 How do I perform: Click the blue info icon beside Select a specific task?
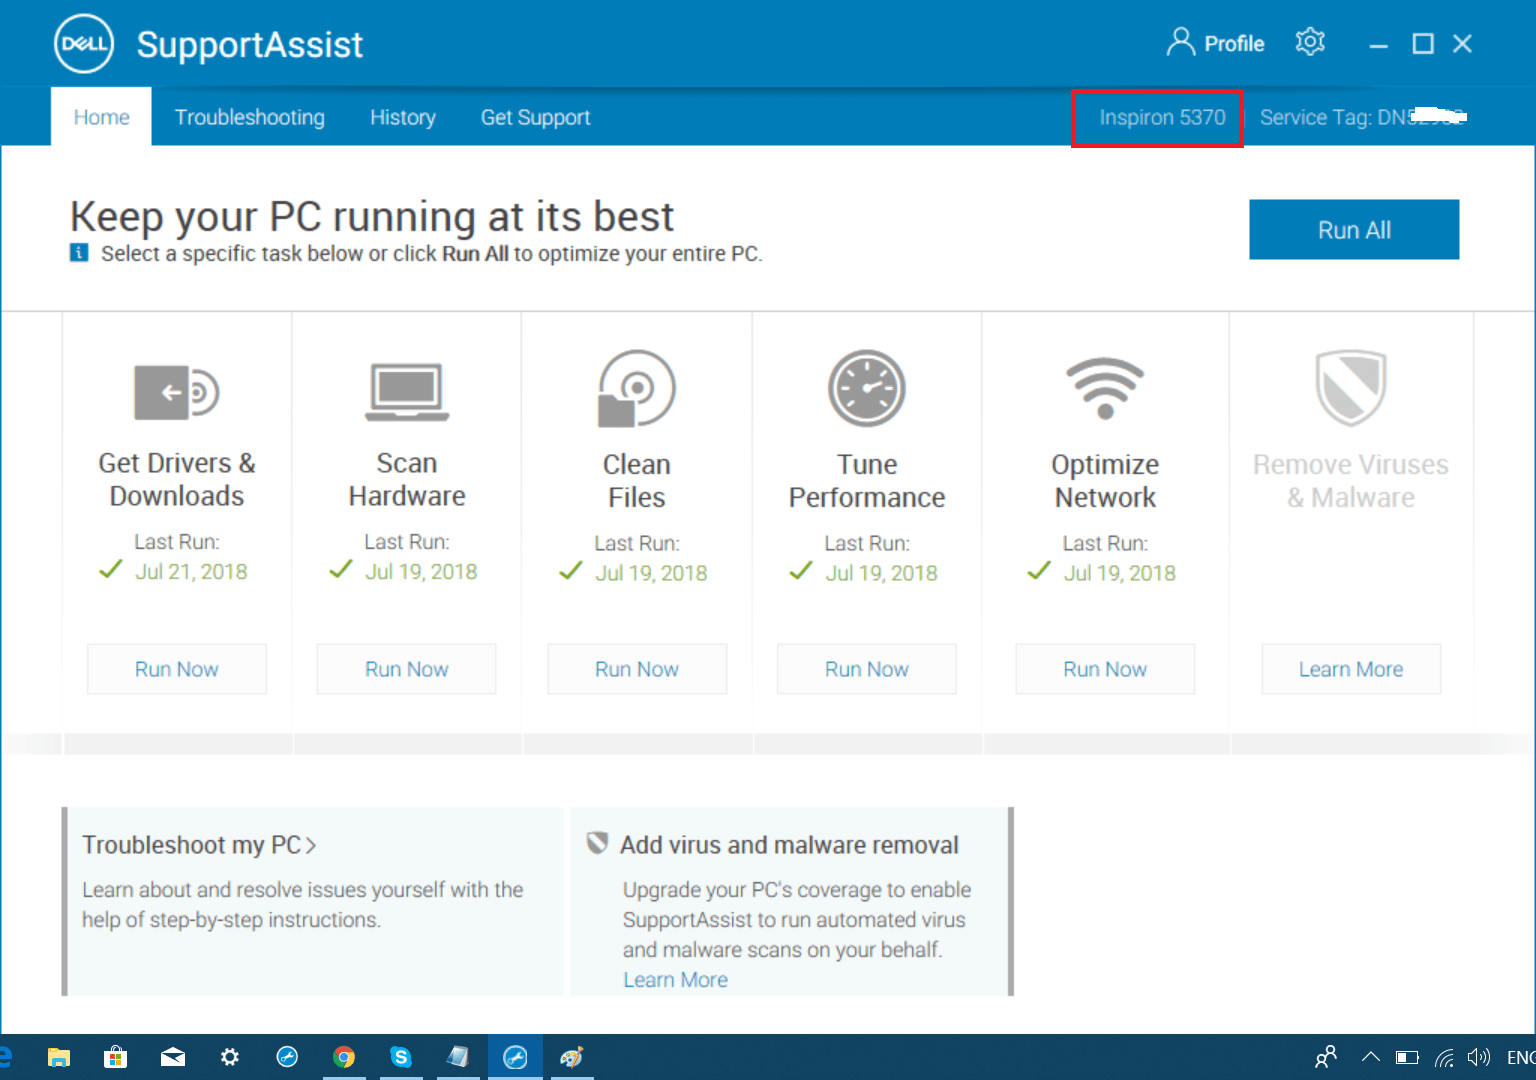click(x=79, y=253)
